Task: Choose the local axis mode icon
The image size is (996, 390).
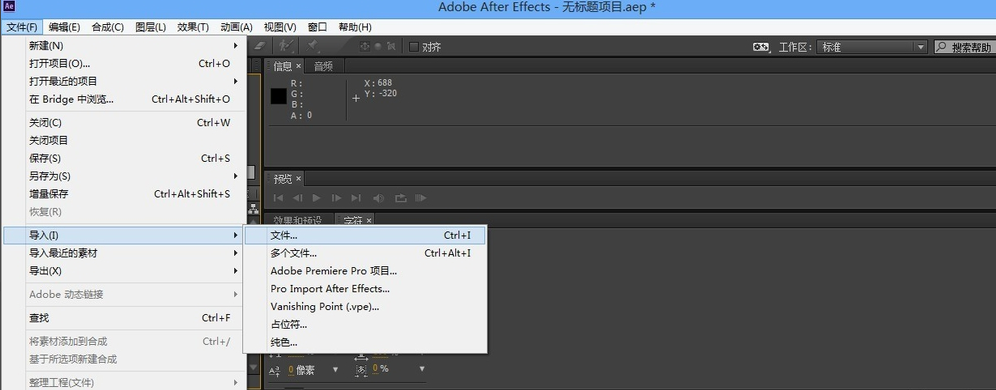Action: (365, 46)
